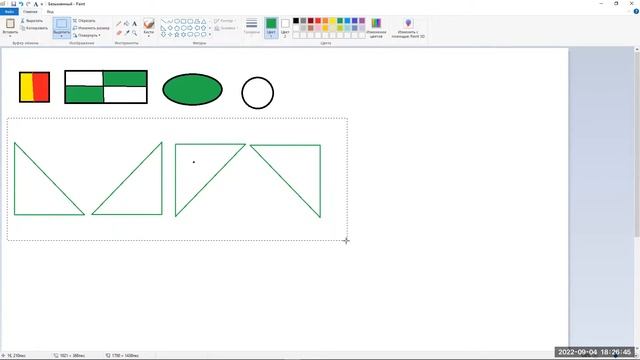The width and height of the screenshot is (640, 360).
Task: Pick the pink palette swatch in second row
Action: (318, 28)
